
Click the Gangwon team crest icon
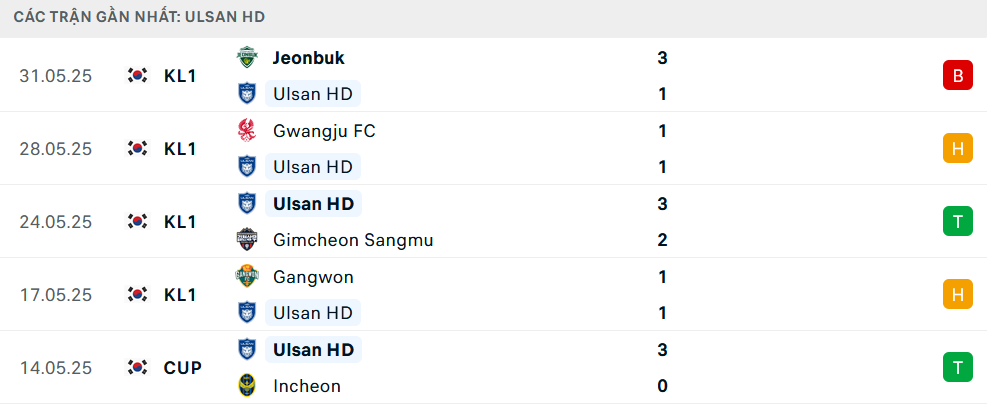point(247,276)
